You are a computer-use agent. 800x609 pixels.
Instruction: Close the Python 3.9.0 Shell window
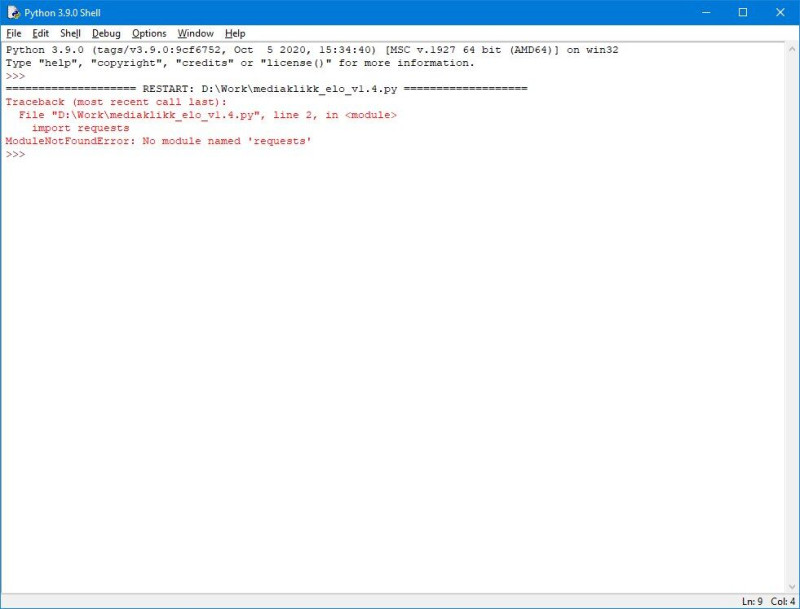coord(780,12)
